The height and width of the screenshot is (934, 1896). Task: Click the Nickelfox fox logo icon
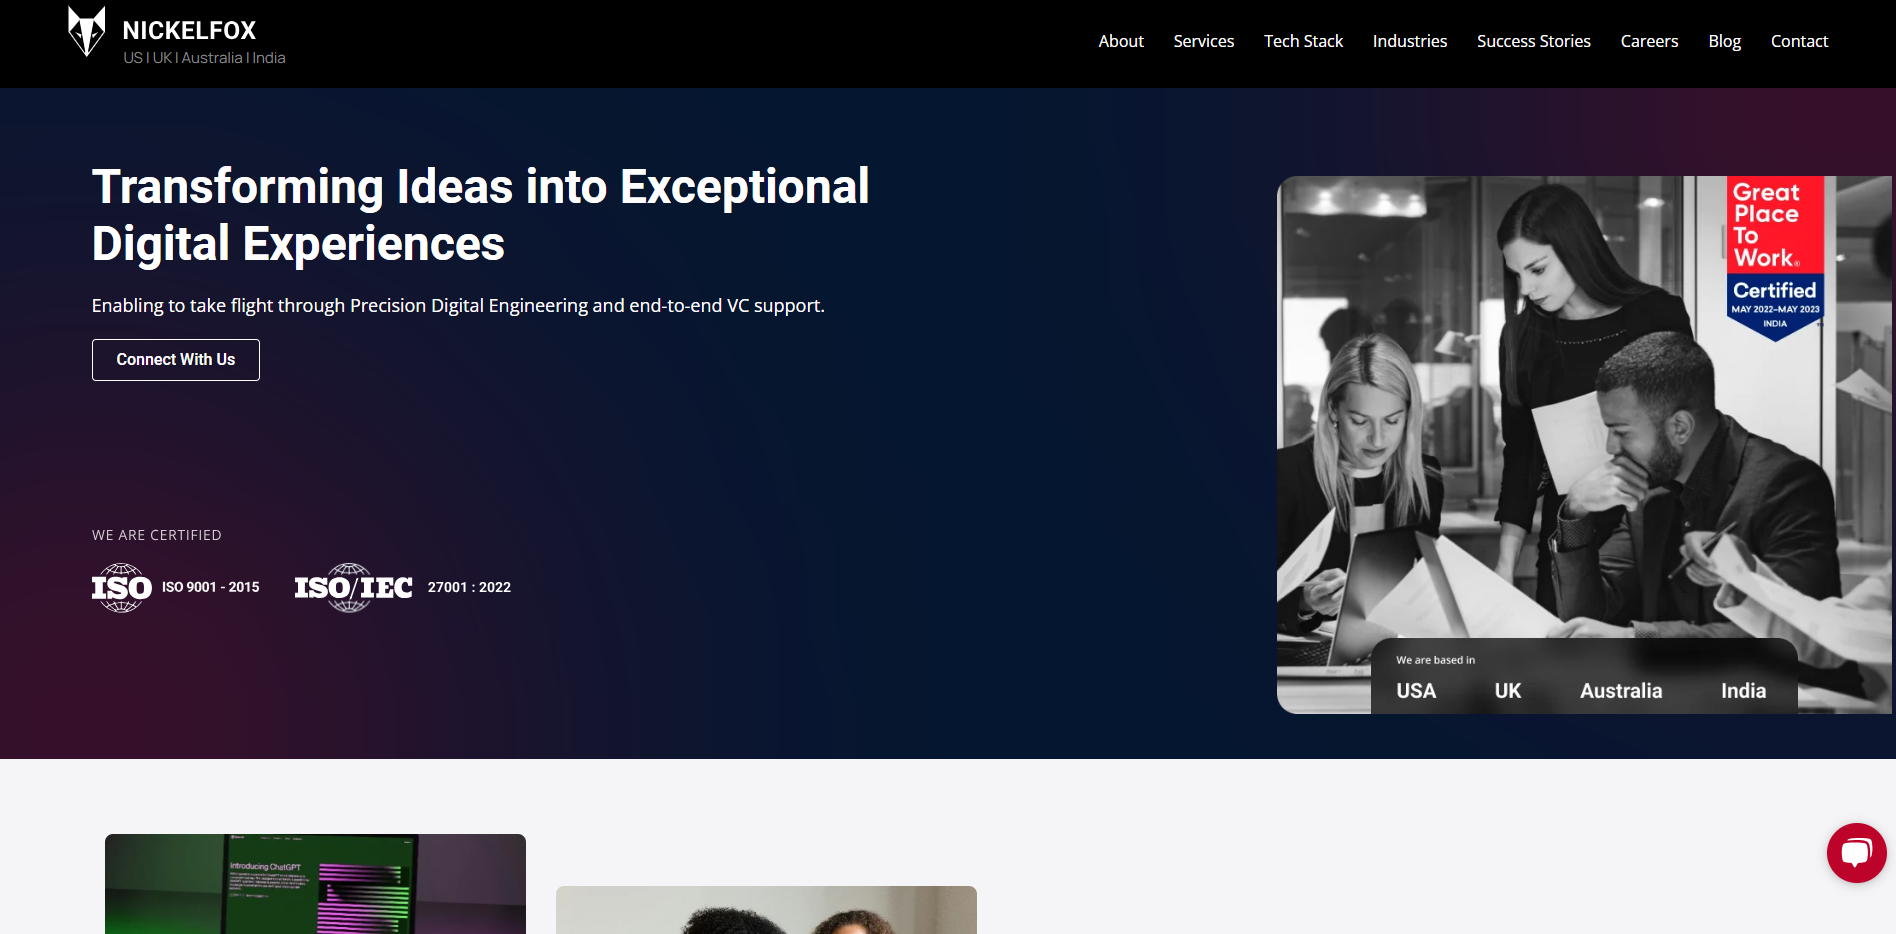click(x=86, y=32)
